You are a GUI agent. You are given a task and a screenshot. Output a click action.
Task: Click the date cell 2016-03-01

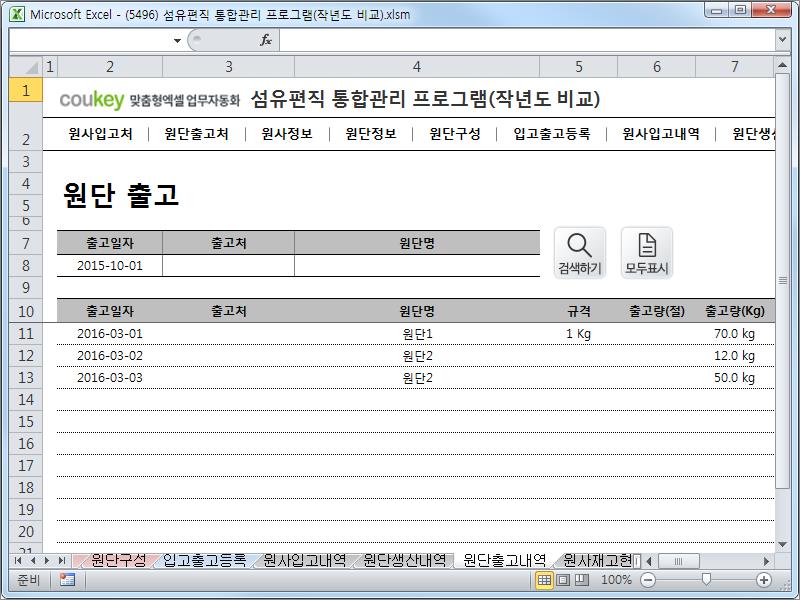tap(110, 334)
